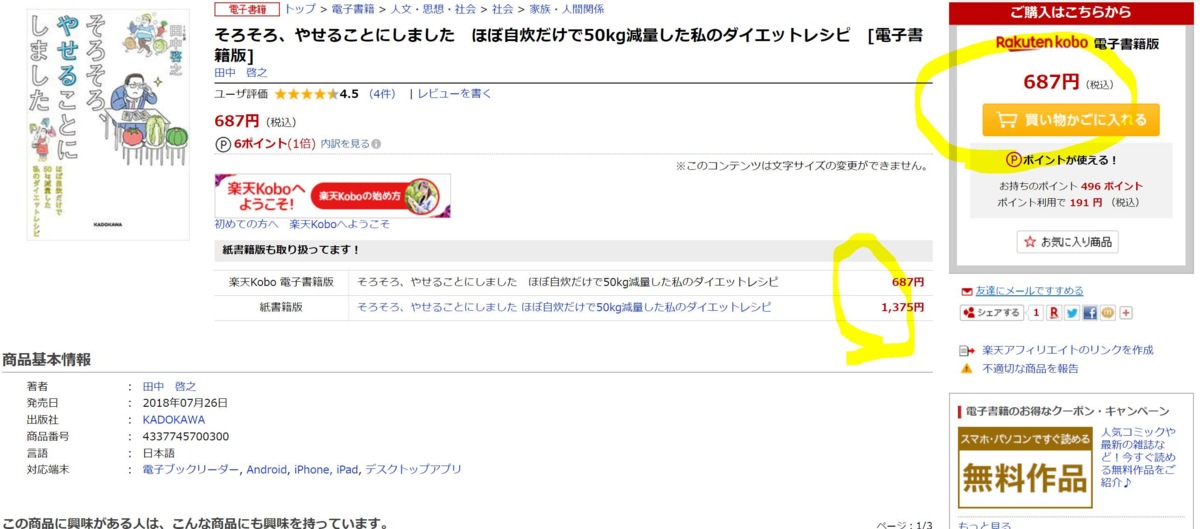Screen dimensions: 1200x529
Task: Share on Facebook icon
Action: pos(1090,313)
